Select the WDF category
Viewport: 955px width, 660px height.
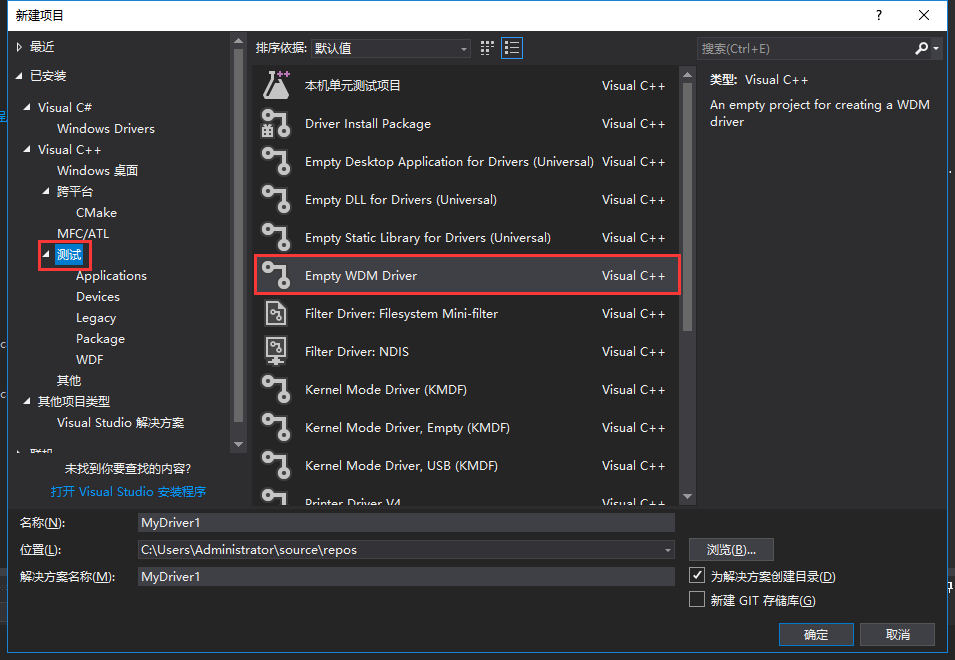(x=90, y=359)
